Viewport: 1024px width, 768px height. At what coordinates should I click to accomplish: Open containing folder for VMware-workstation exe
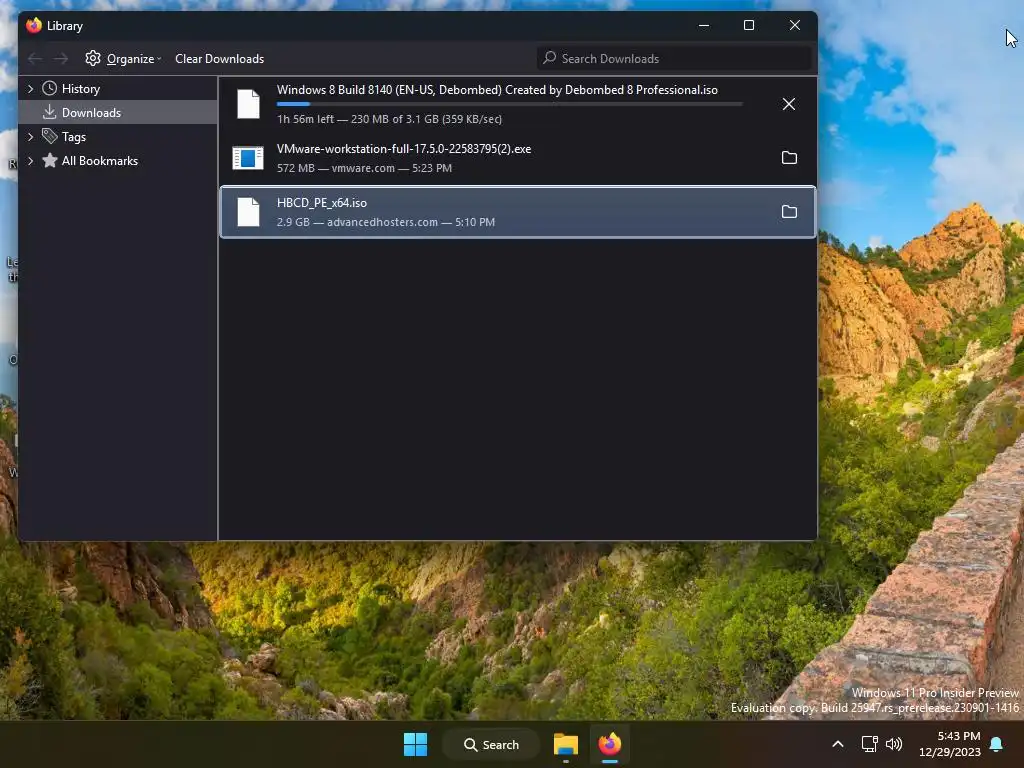point(789,158)
